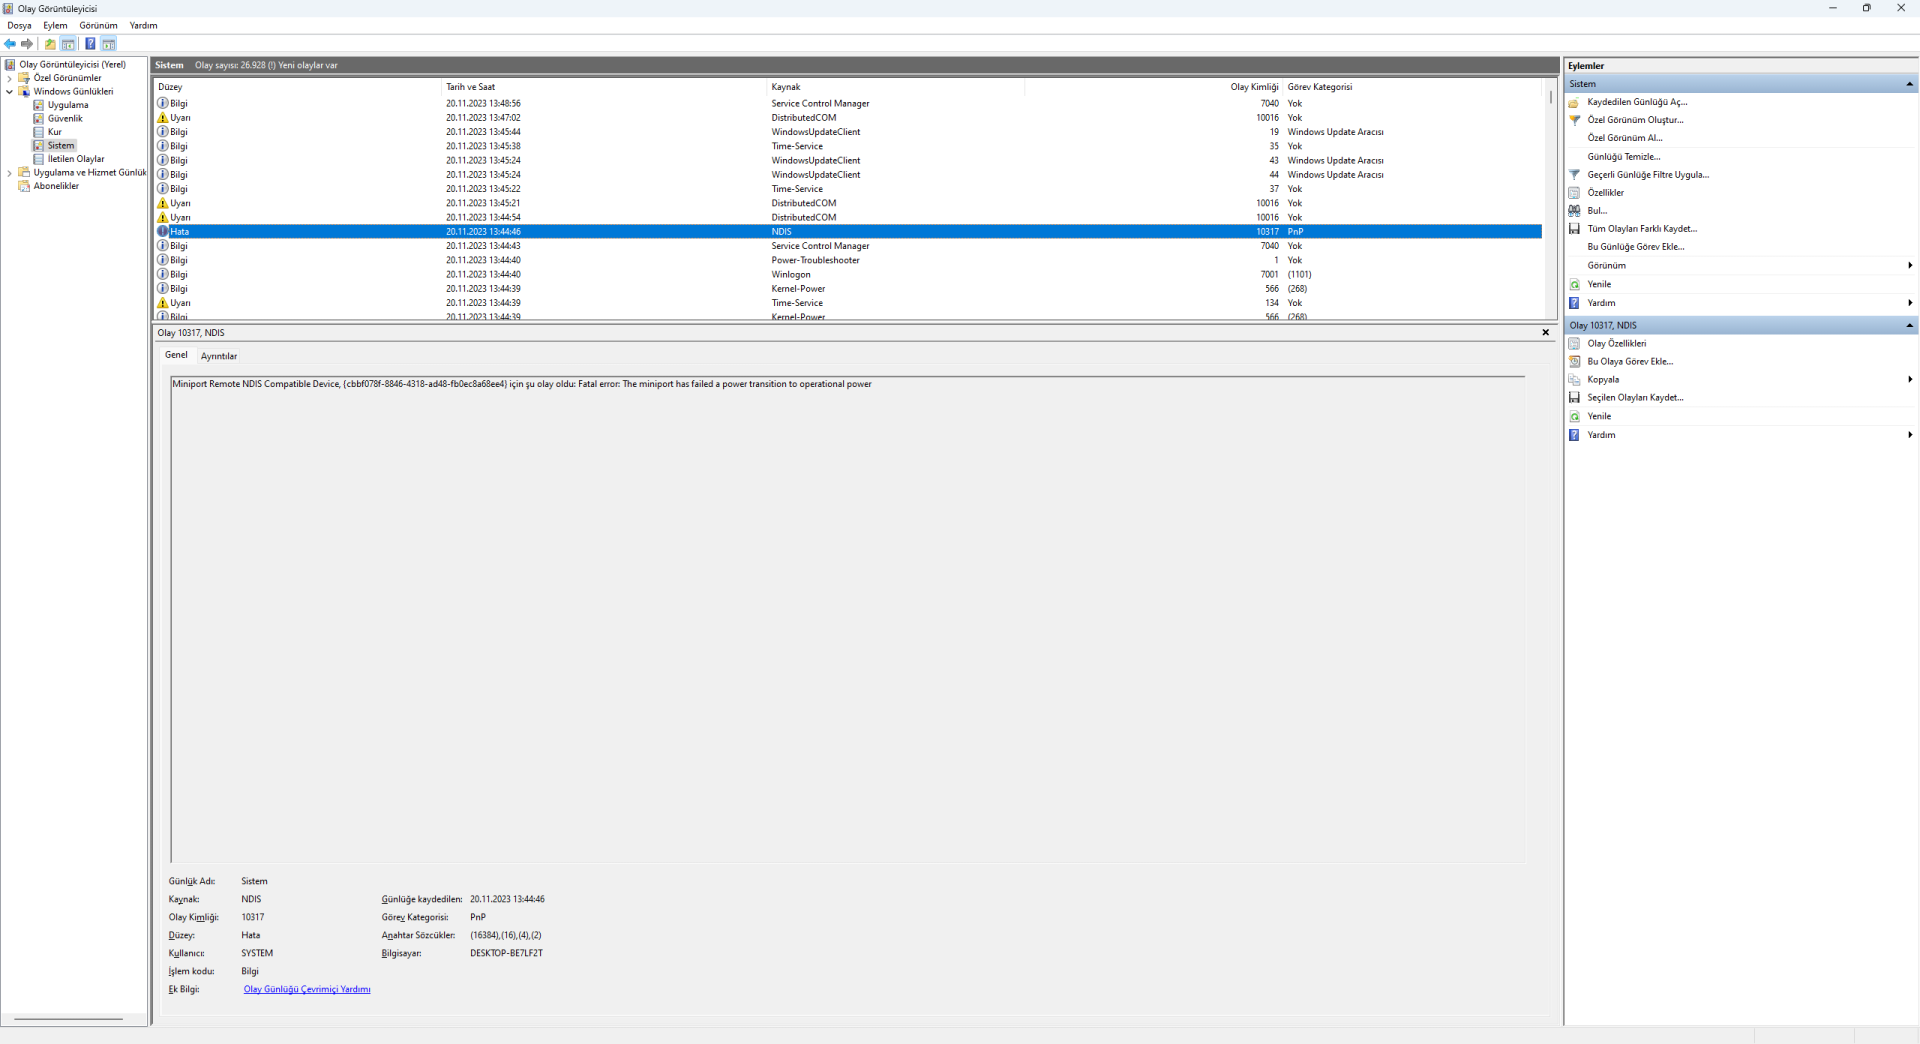Select the DistributedCOM warning at 13:47:02
Image resolution: width=1920 pixels, height=1044 pixels.
[x=848, y=118]
